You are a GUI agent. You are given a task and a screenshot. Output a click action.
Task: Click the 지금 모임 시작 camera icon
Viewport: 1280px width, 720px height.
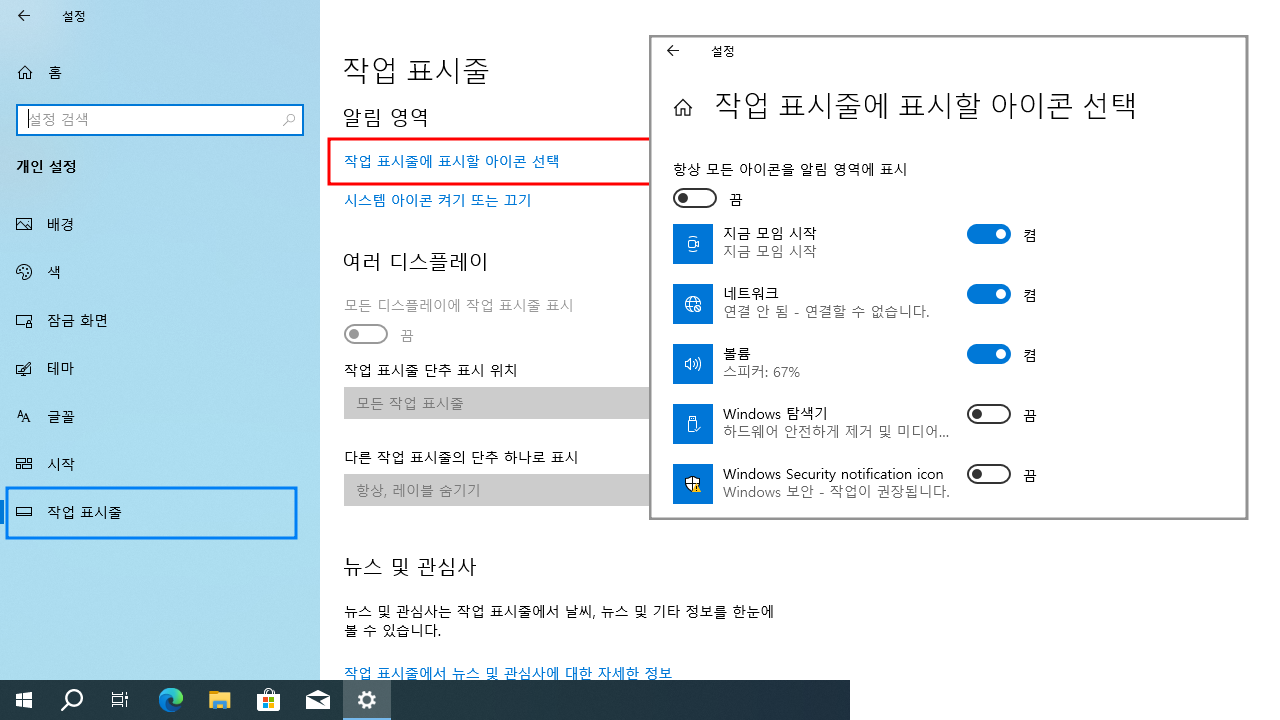(x=693, y=244)
